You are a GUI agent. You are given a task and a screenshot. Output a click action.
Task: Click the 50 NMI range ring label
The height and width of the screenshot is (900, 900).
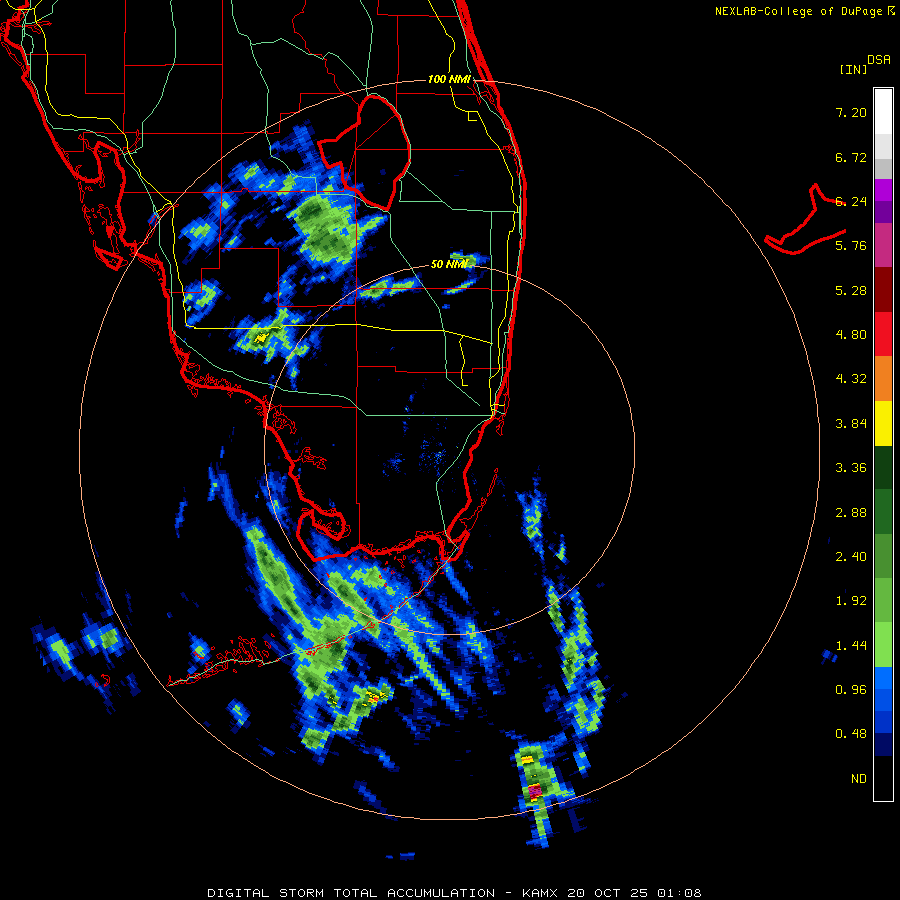pos(449,264)
